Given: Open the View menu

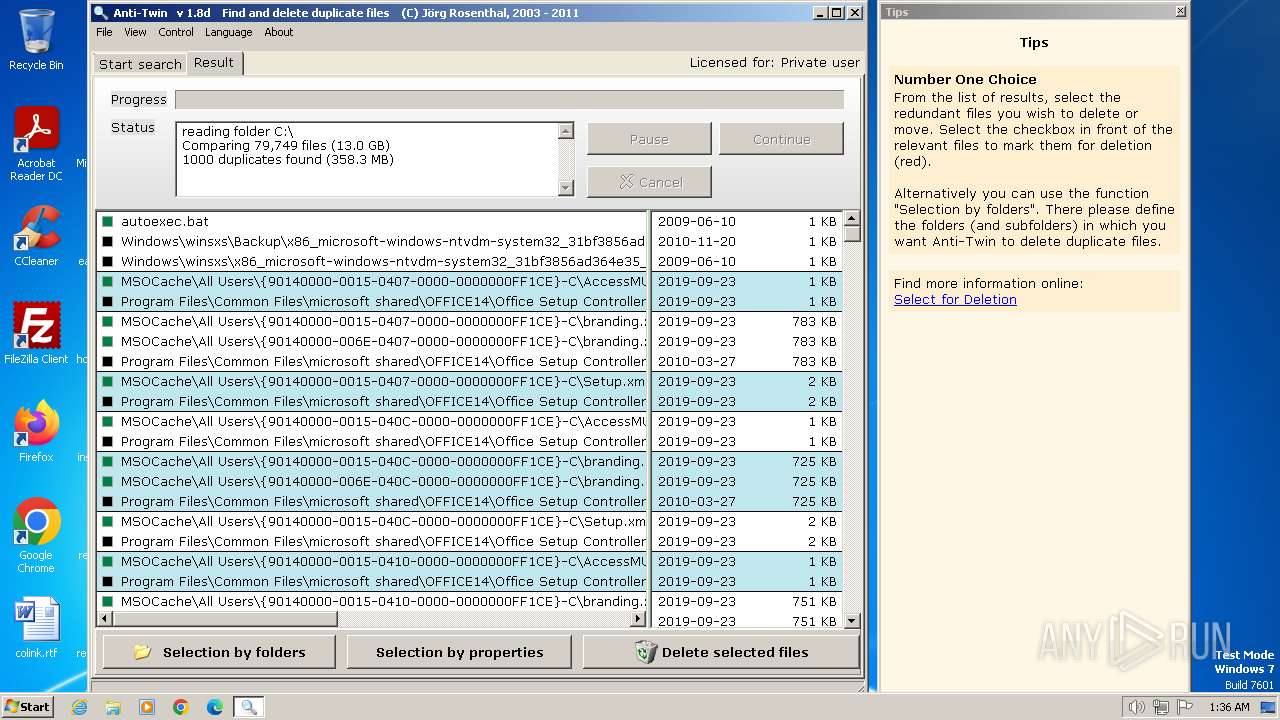Looking at the screenshot, I should click(135, 32).
